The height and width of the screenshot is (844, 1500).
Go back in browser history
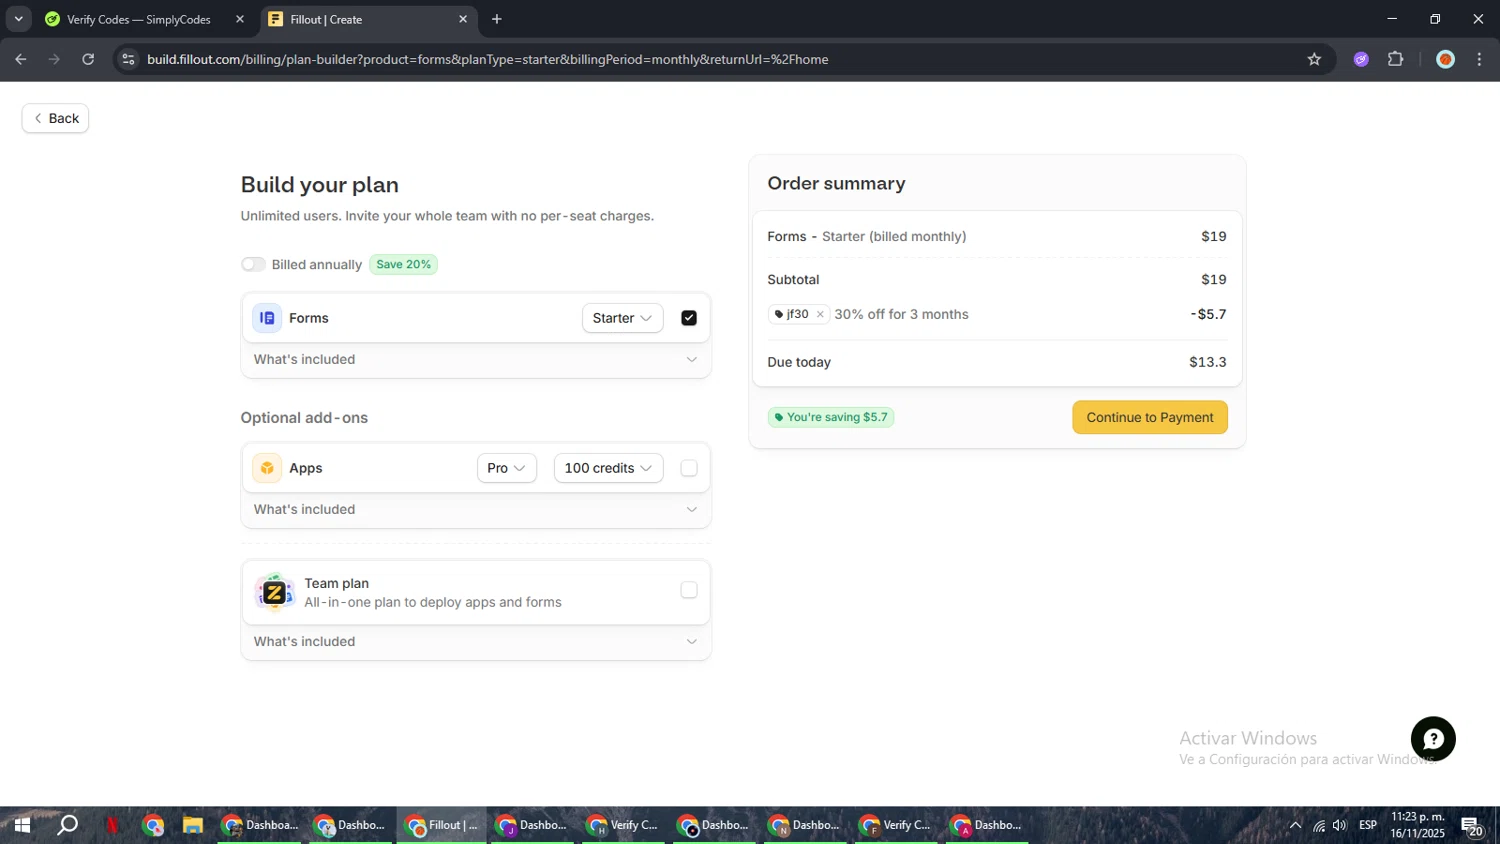pyautogui.click(x=21, y=59)
